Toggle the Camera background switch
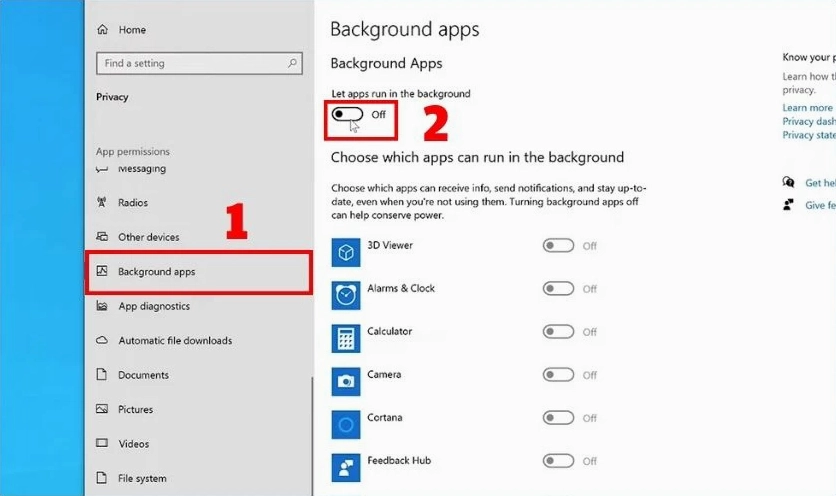Screen dimensions: 836x496 coord(558,375)
